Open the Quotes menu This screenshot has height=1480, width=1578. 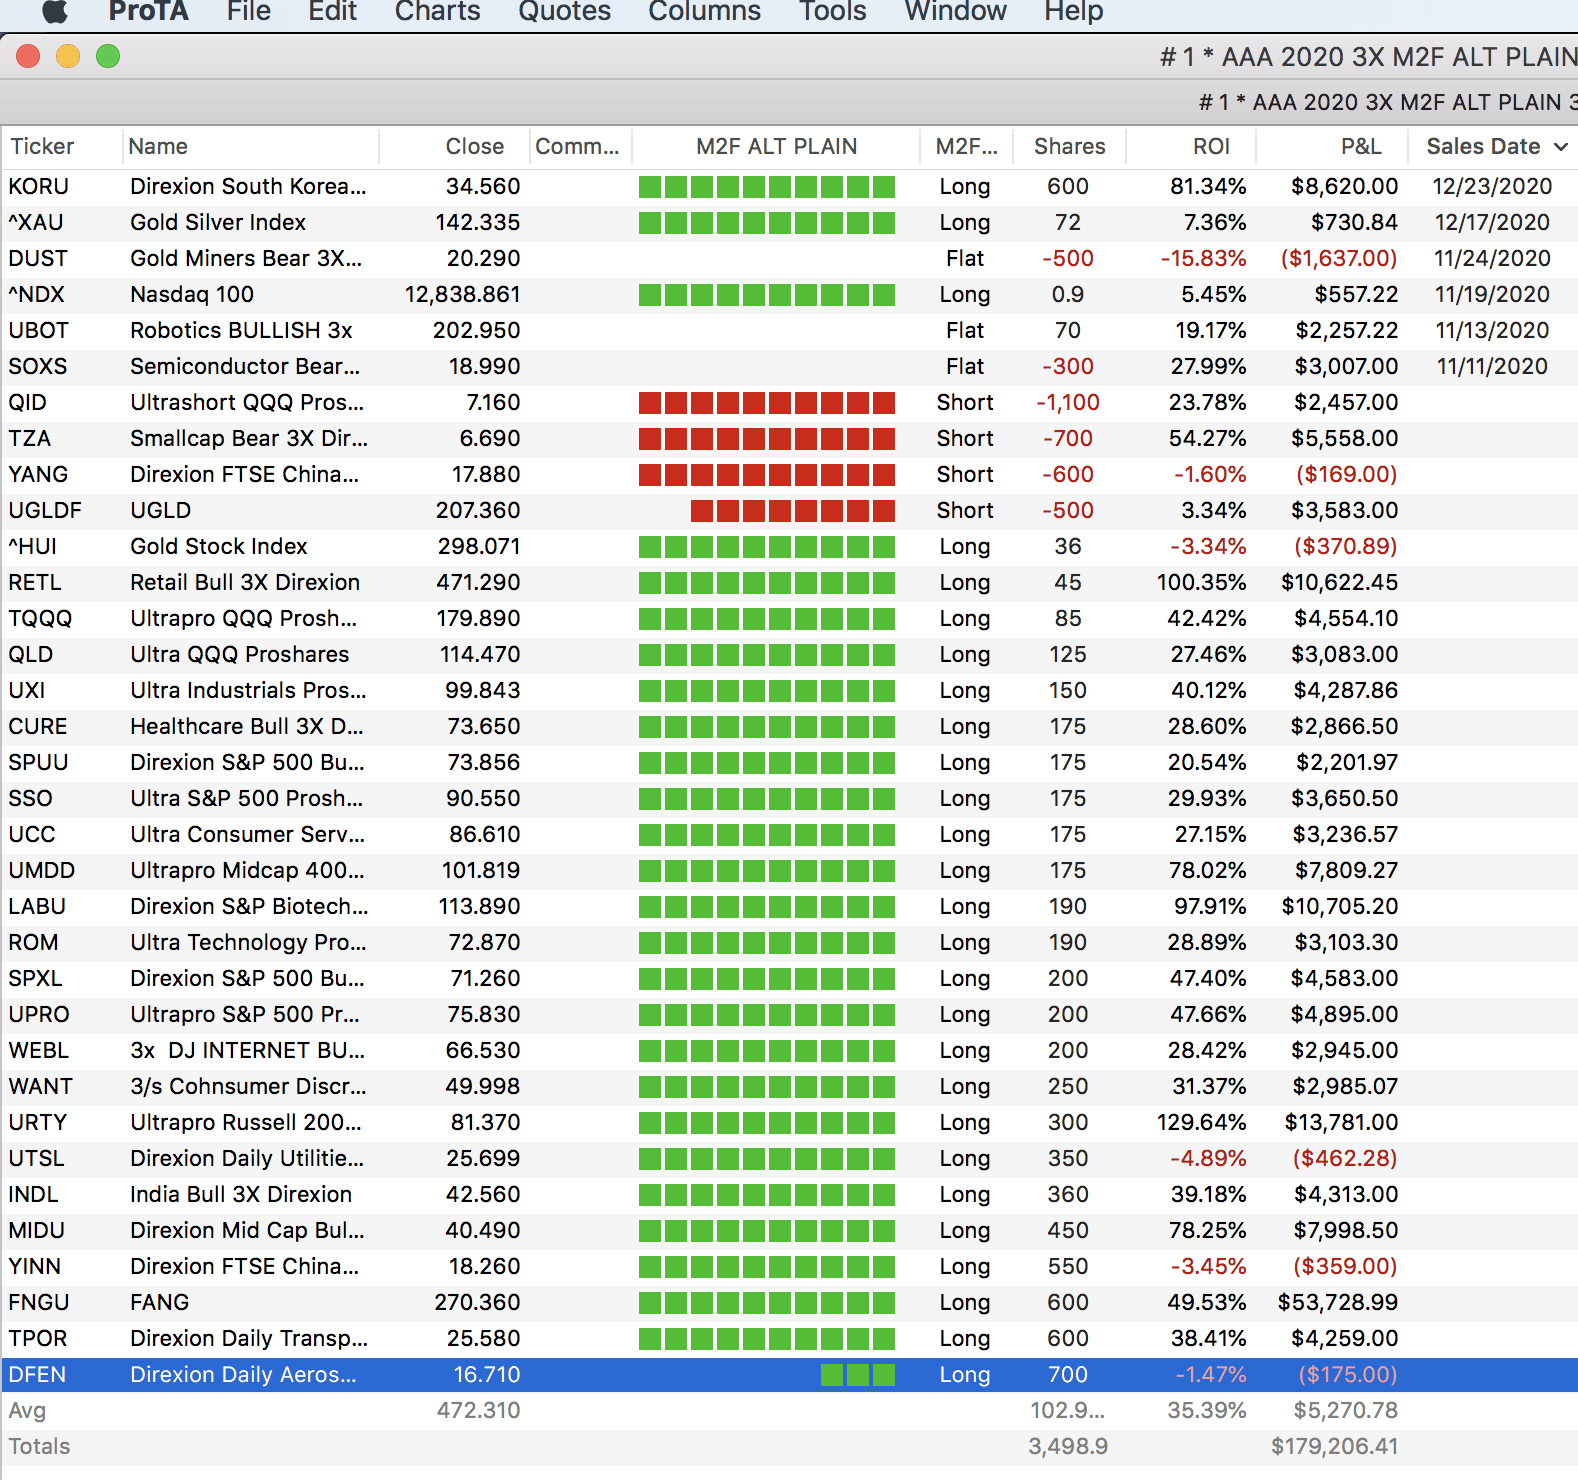coord(565,11)
